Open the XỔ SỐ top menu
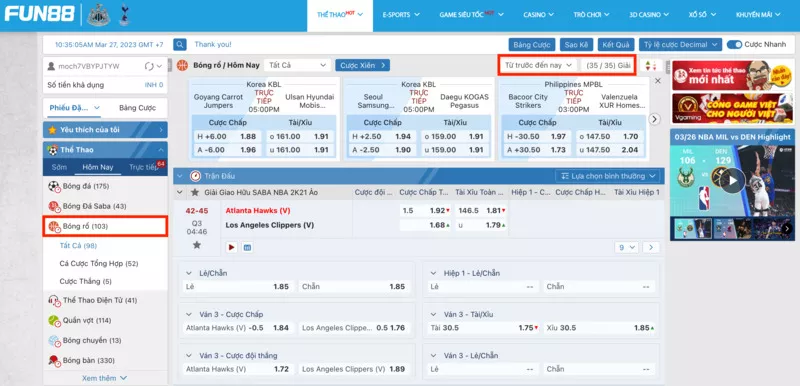The image size is (800, 386). (x=702, y=15)
